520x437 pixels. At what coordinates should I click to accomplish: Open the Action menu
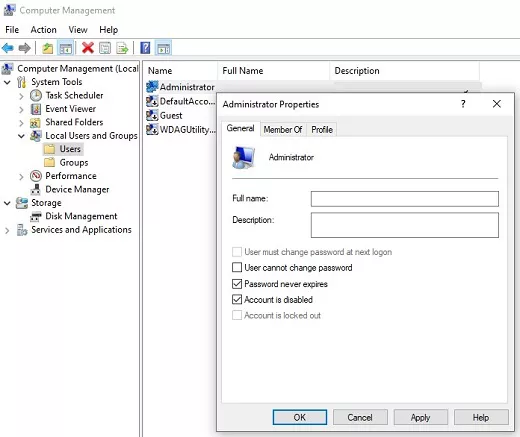tap(43, 30)
